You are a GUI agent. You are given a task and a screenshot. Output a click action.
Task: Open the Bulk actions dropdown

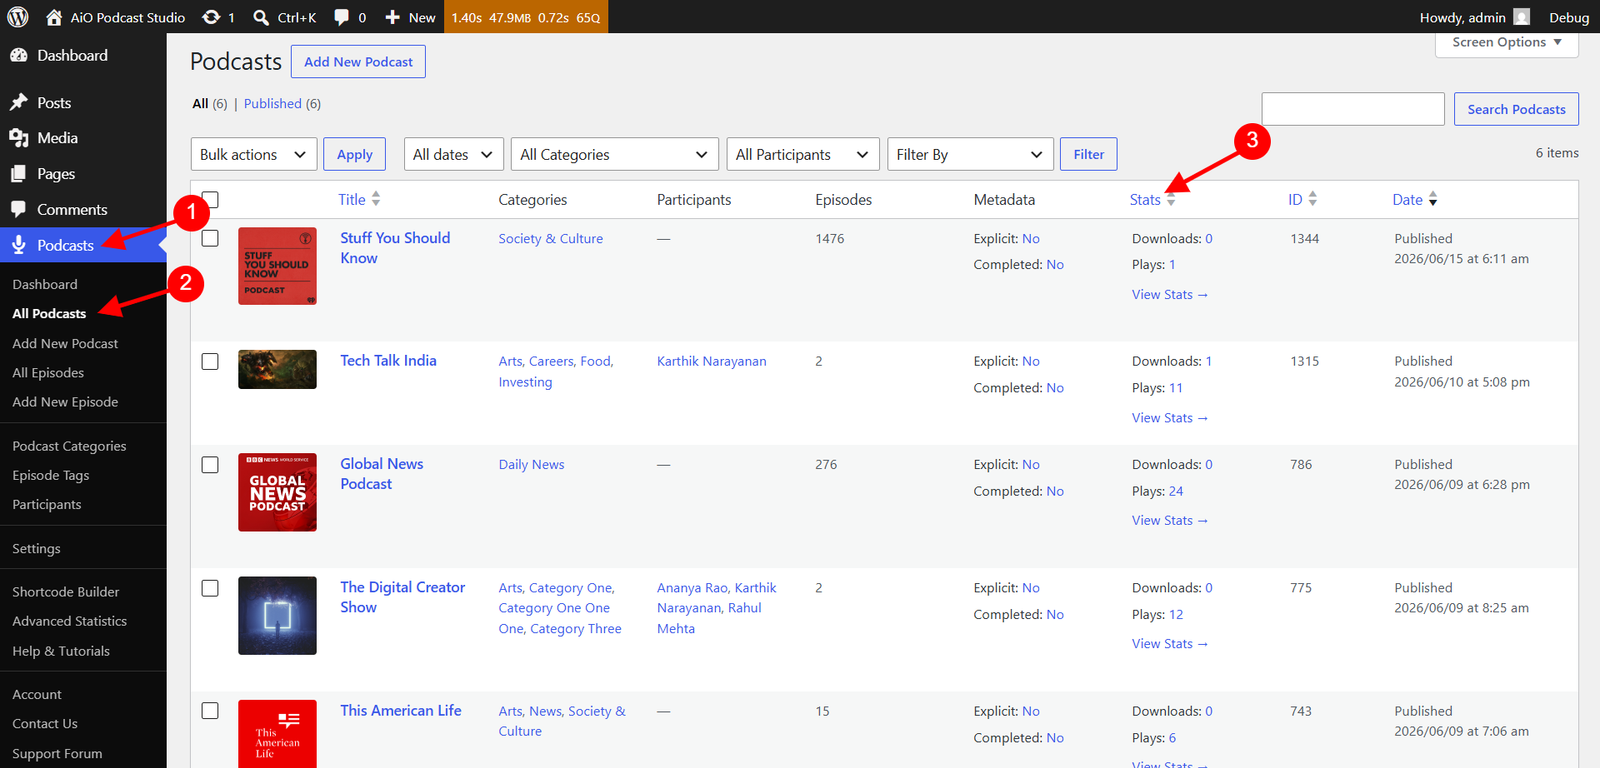(x=254, y=154)
